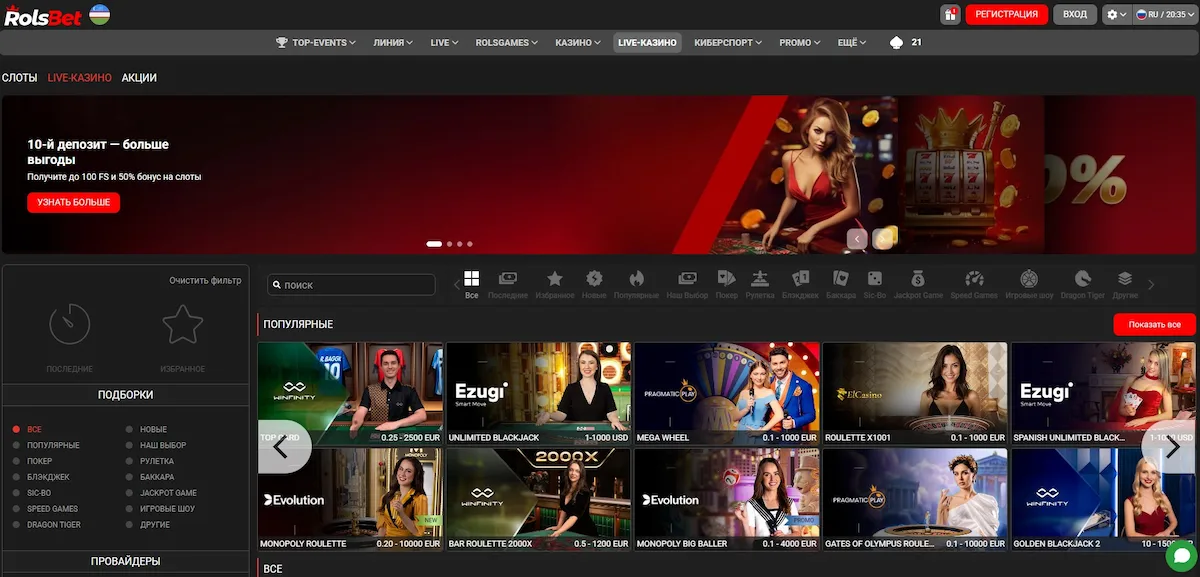
Task: Click the 'поиск' game search field
Action: tap(351, 285)
